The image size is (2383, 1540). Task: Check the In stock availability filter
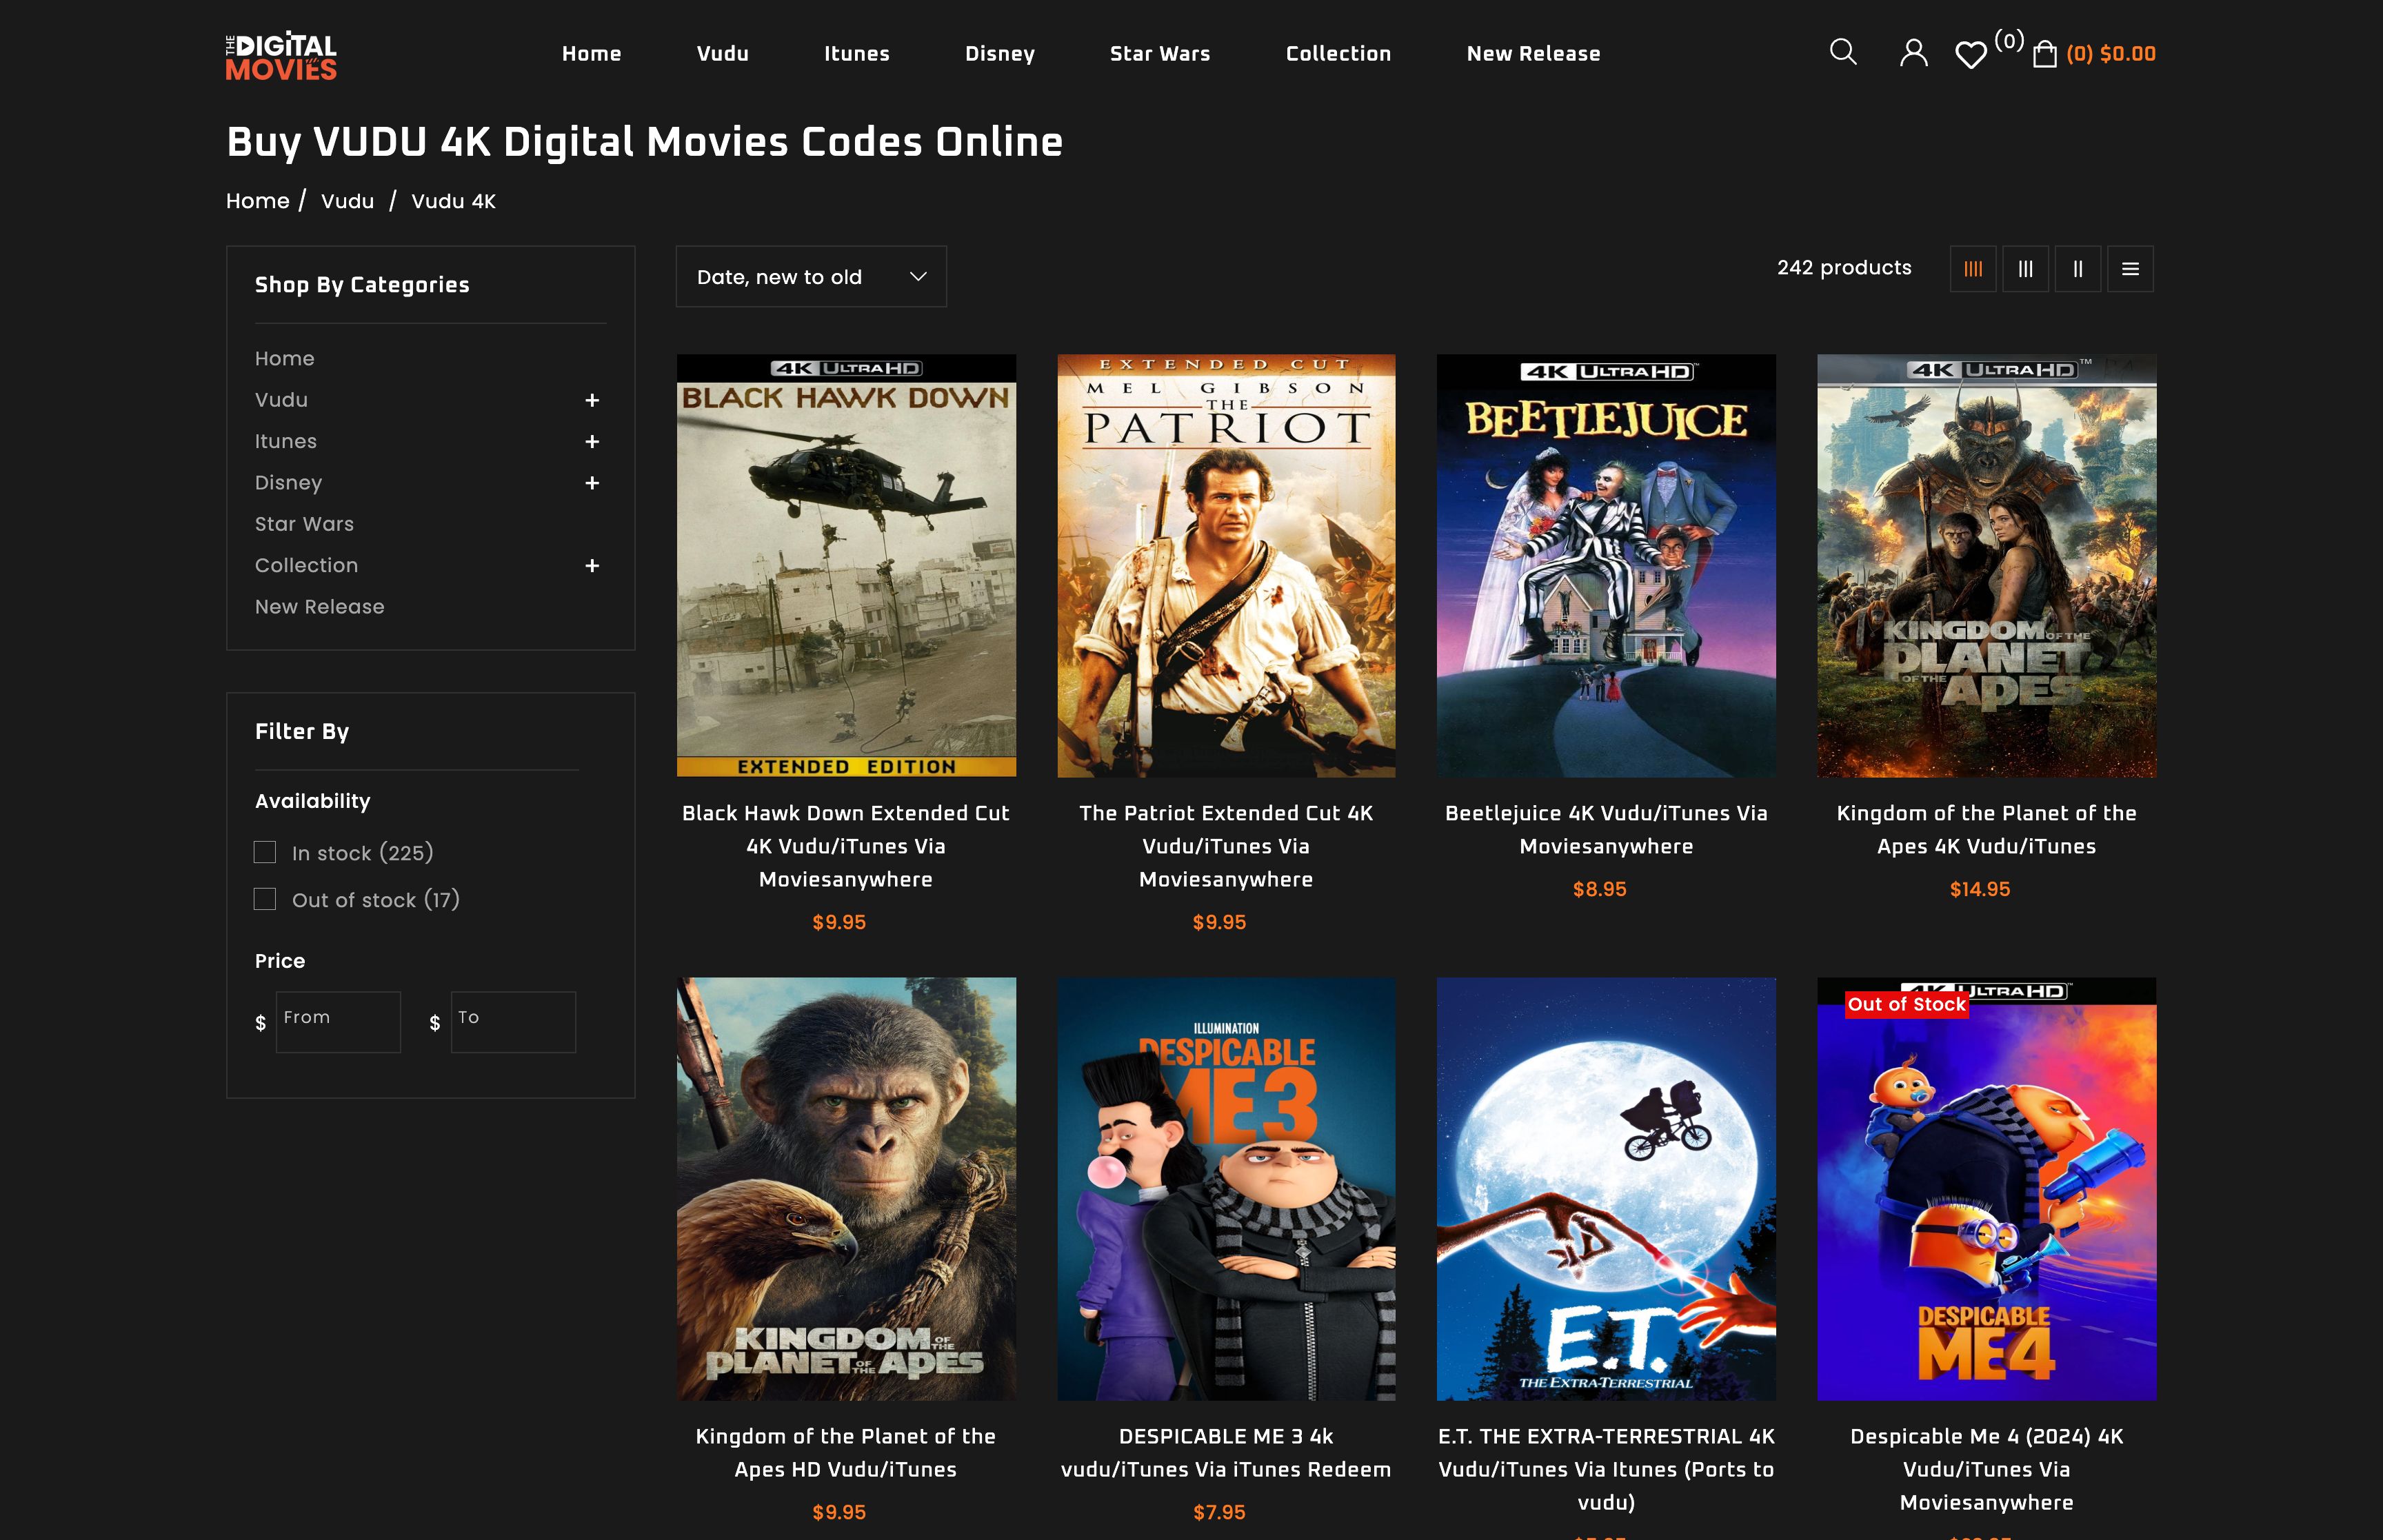point(265,852)
